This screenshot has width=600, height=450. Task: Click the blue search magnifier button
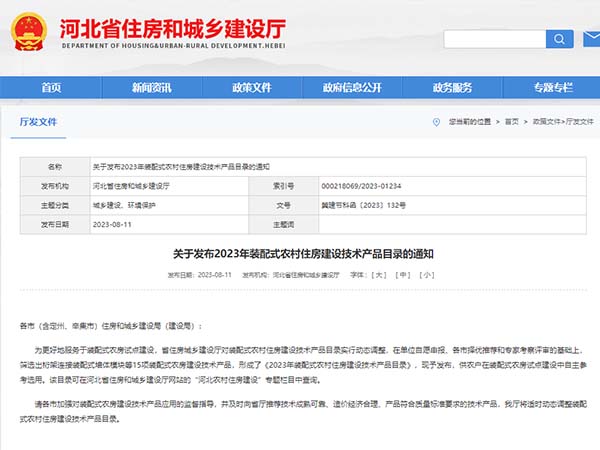[x=559, y=39]
